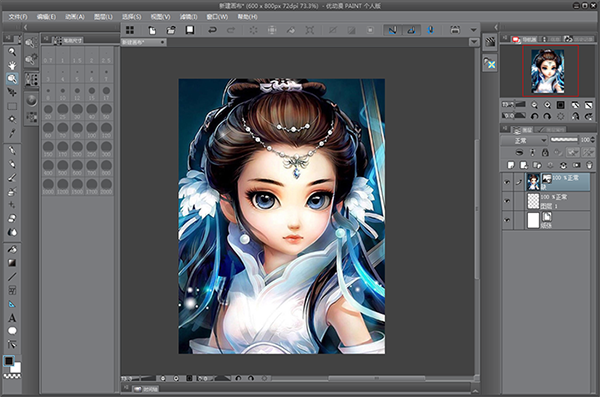Select the Text tool (A)
600x397 pixels.
[12, 318]
